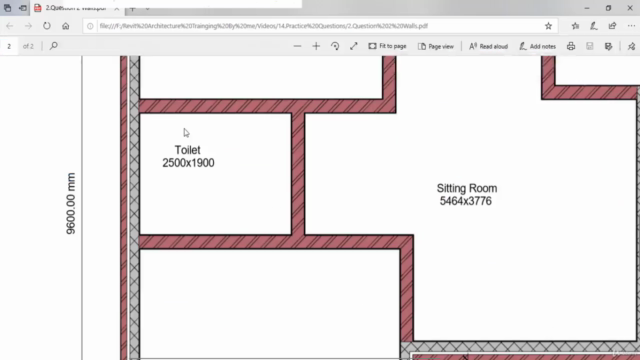Enter full screen PDF view
The image size is (640, 360).
pos(353,46)
